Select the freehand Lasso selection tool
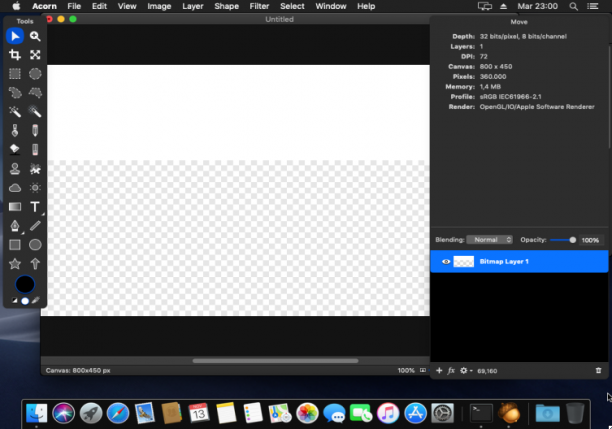This screenshot has width=612, height=429. (15, 93)
